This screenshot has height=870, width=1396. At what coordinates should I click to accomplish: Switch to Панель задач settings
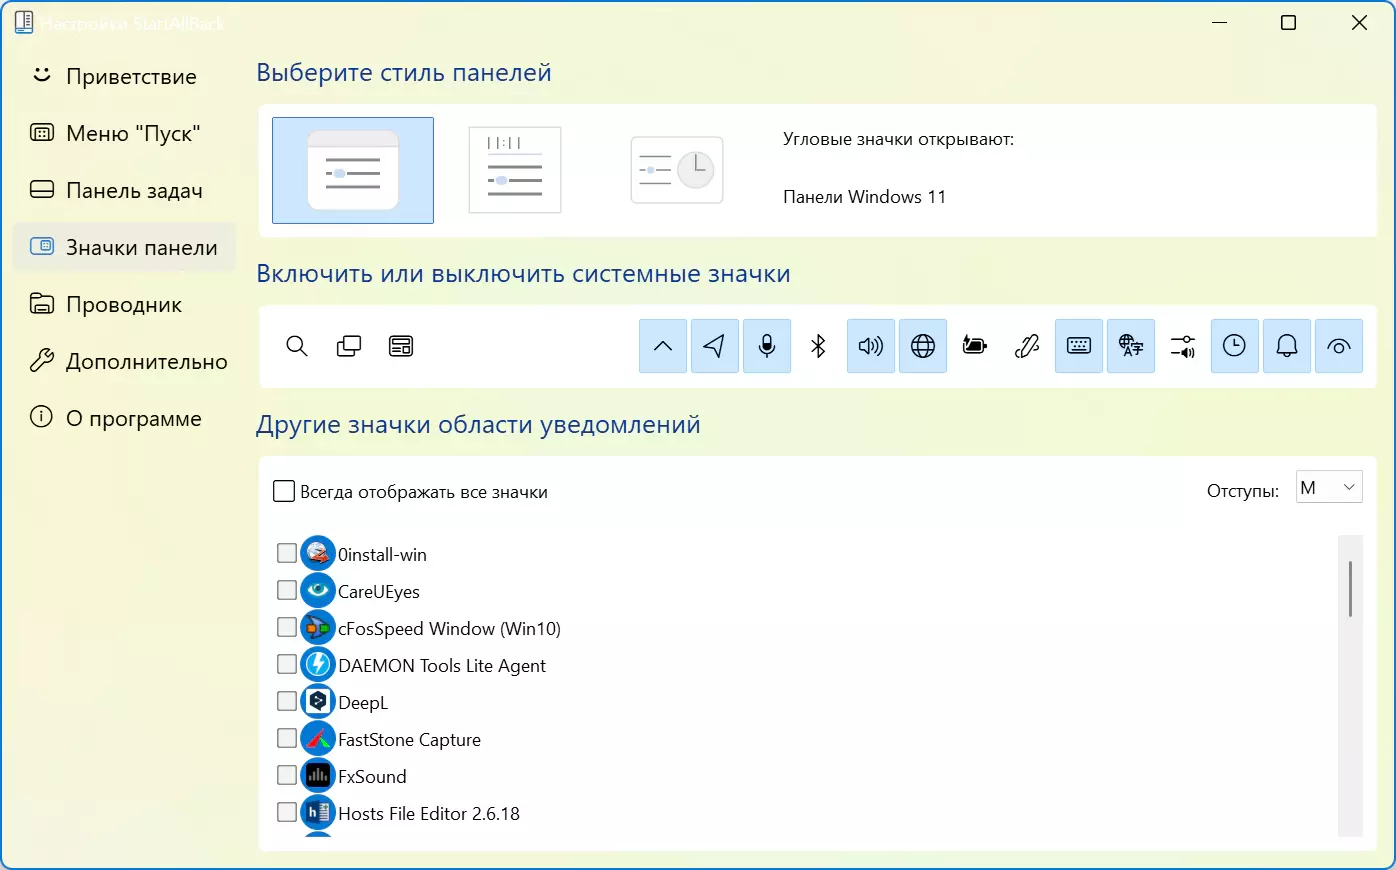(124, 191)
